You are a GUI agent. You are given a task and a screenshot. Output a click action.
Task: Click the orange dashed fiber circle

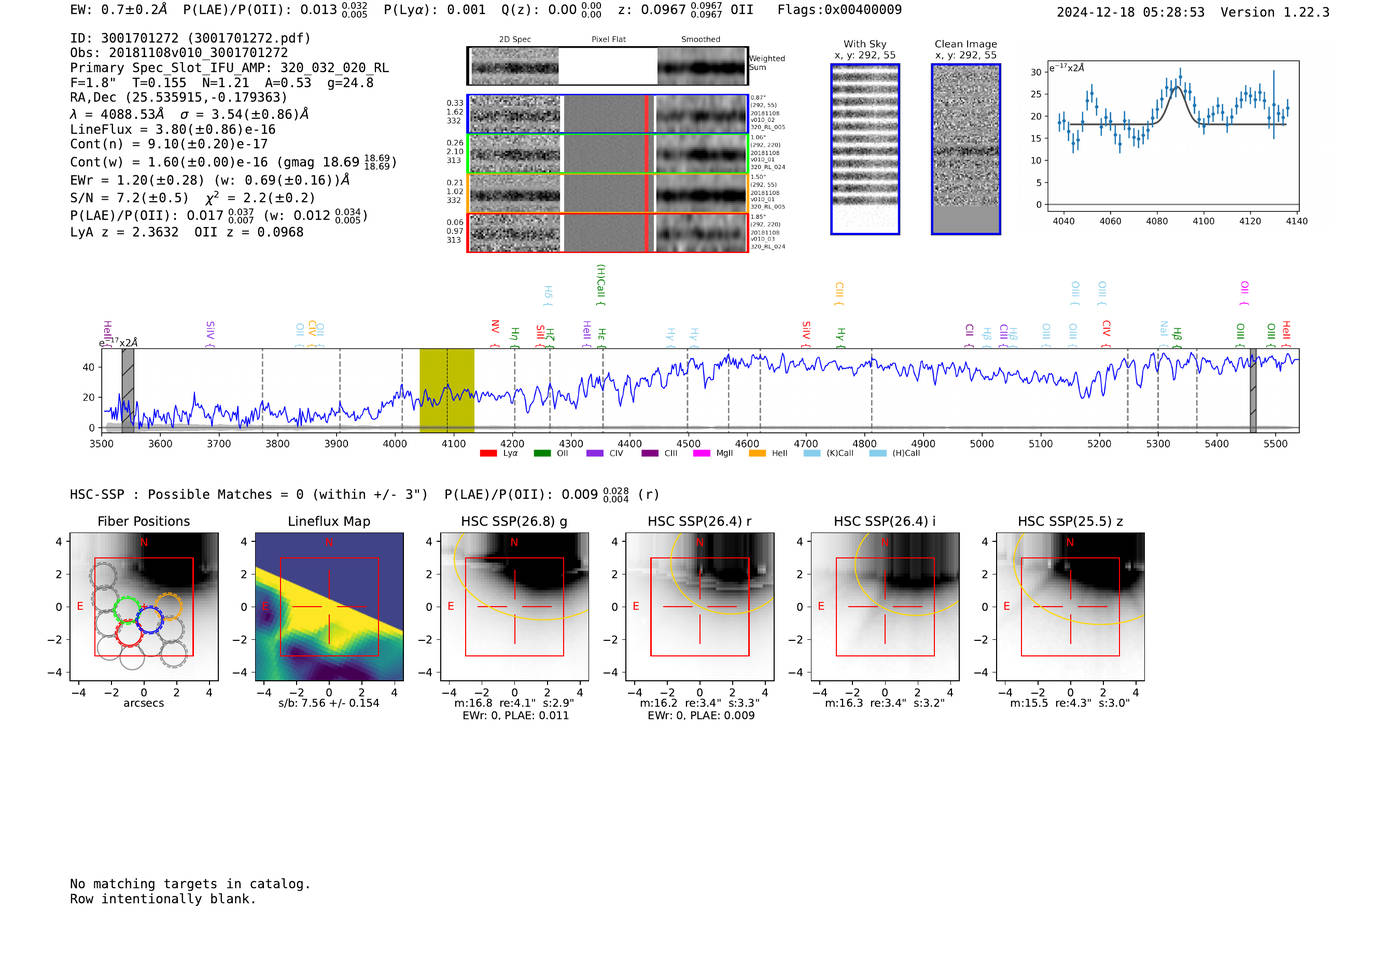[169, 606]
